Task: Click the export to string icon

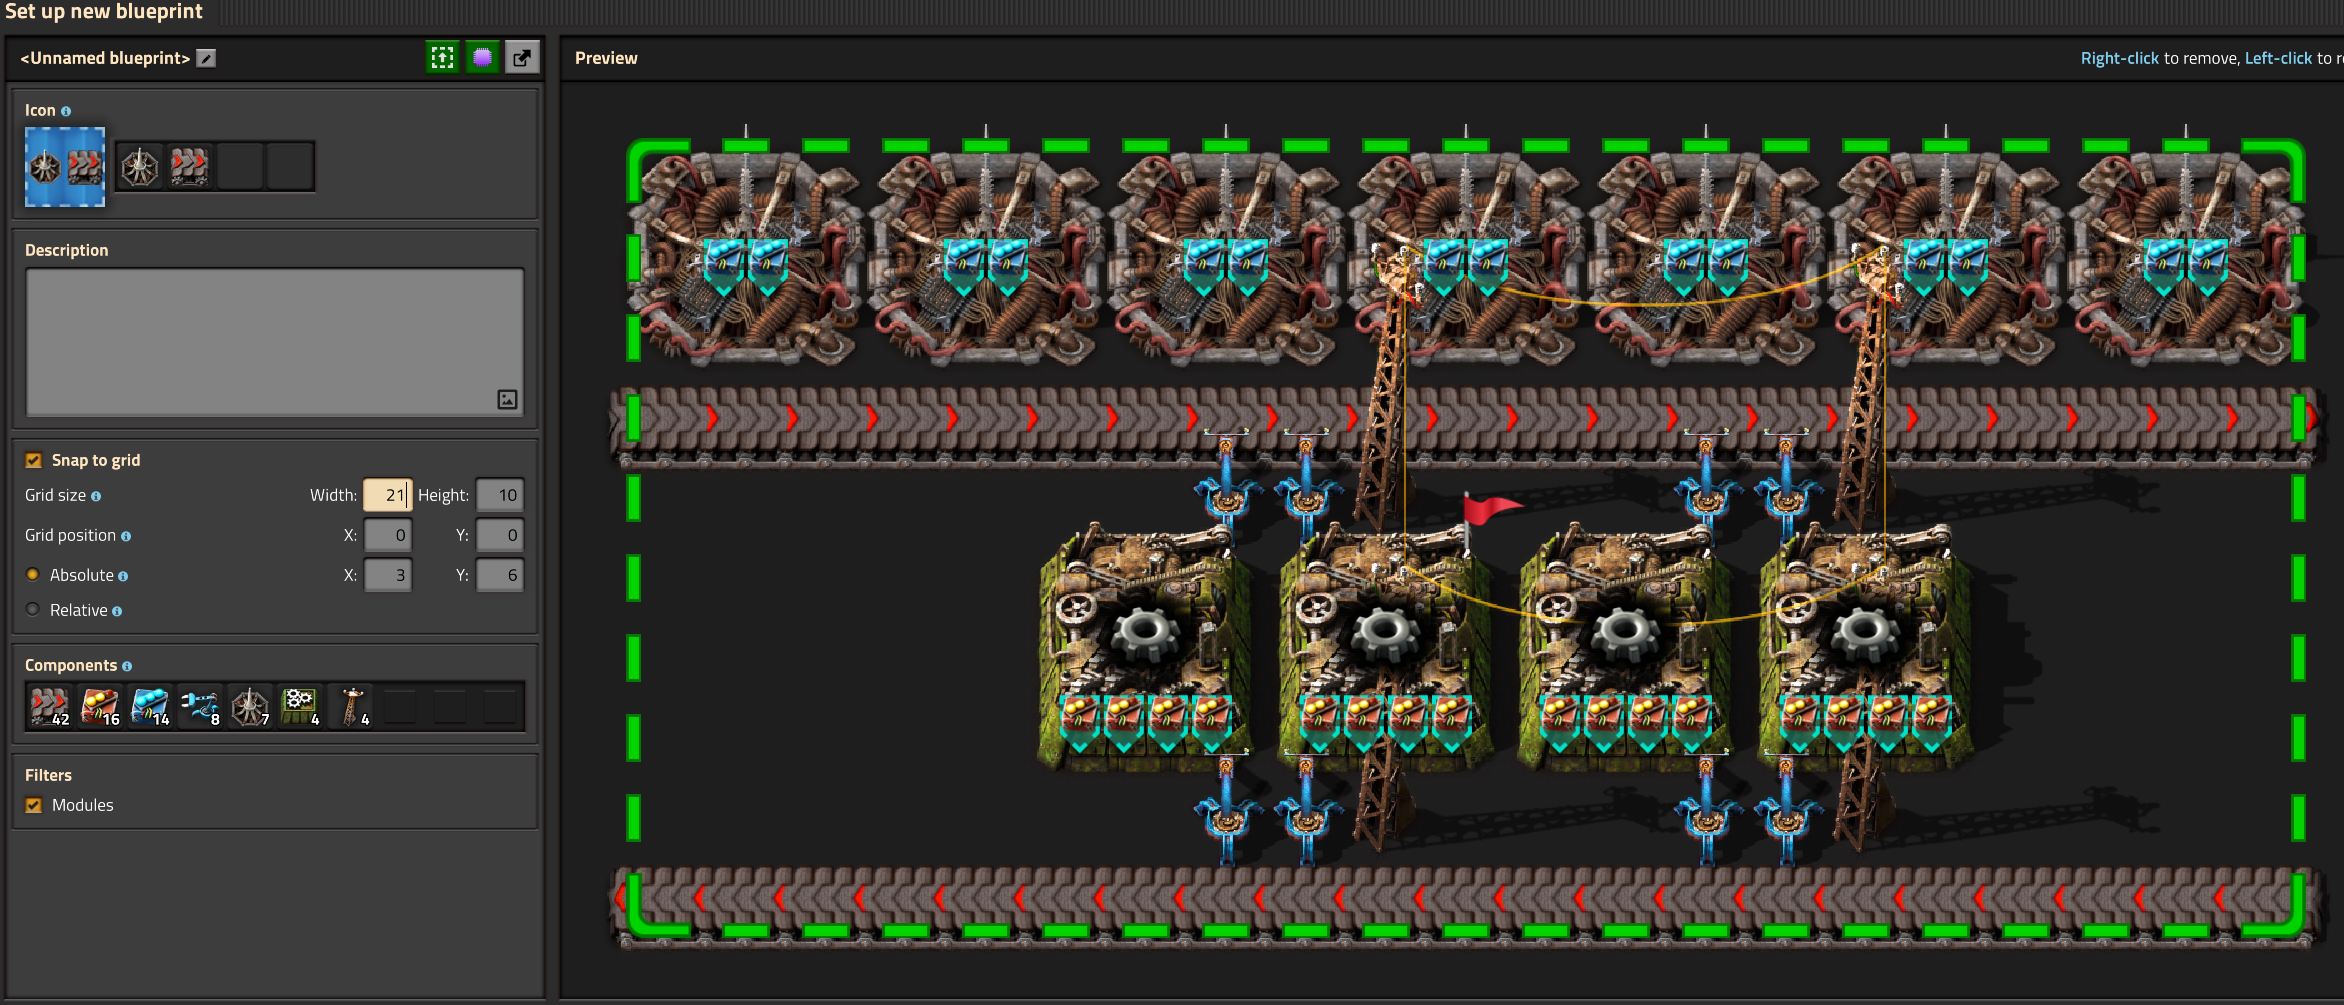Action: tap(522, 57)
